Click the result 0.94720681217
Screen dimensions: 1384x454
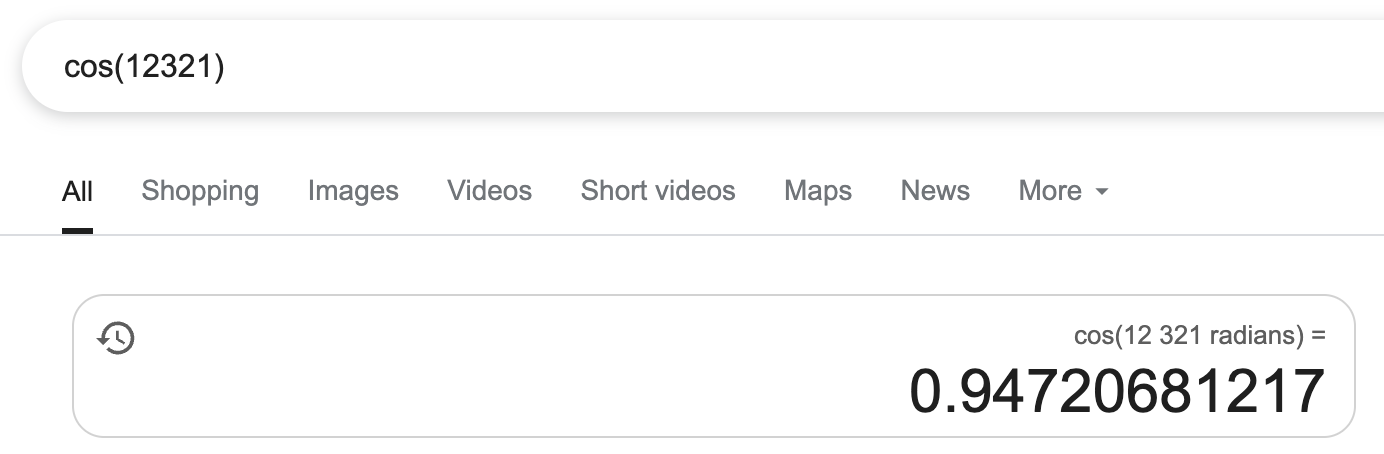(x=1116, y=391)
